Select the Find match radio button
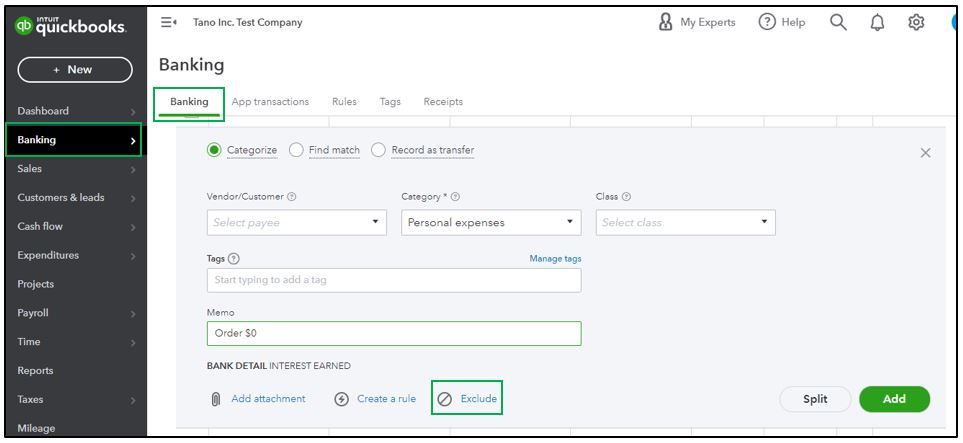The height and width of the screenshot is (443, 963). (x=296, y=150)
